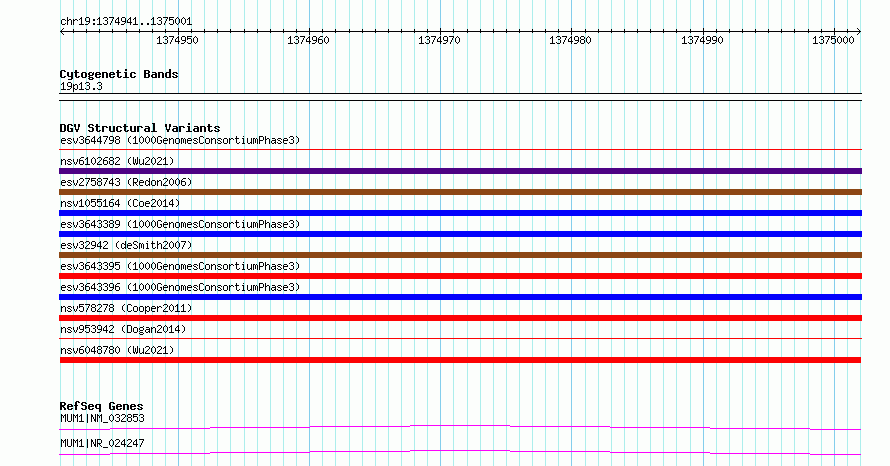
Task: Select the Cytogenetic Bands track title
Action: [119, 74]
